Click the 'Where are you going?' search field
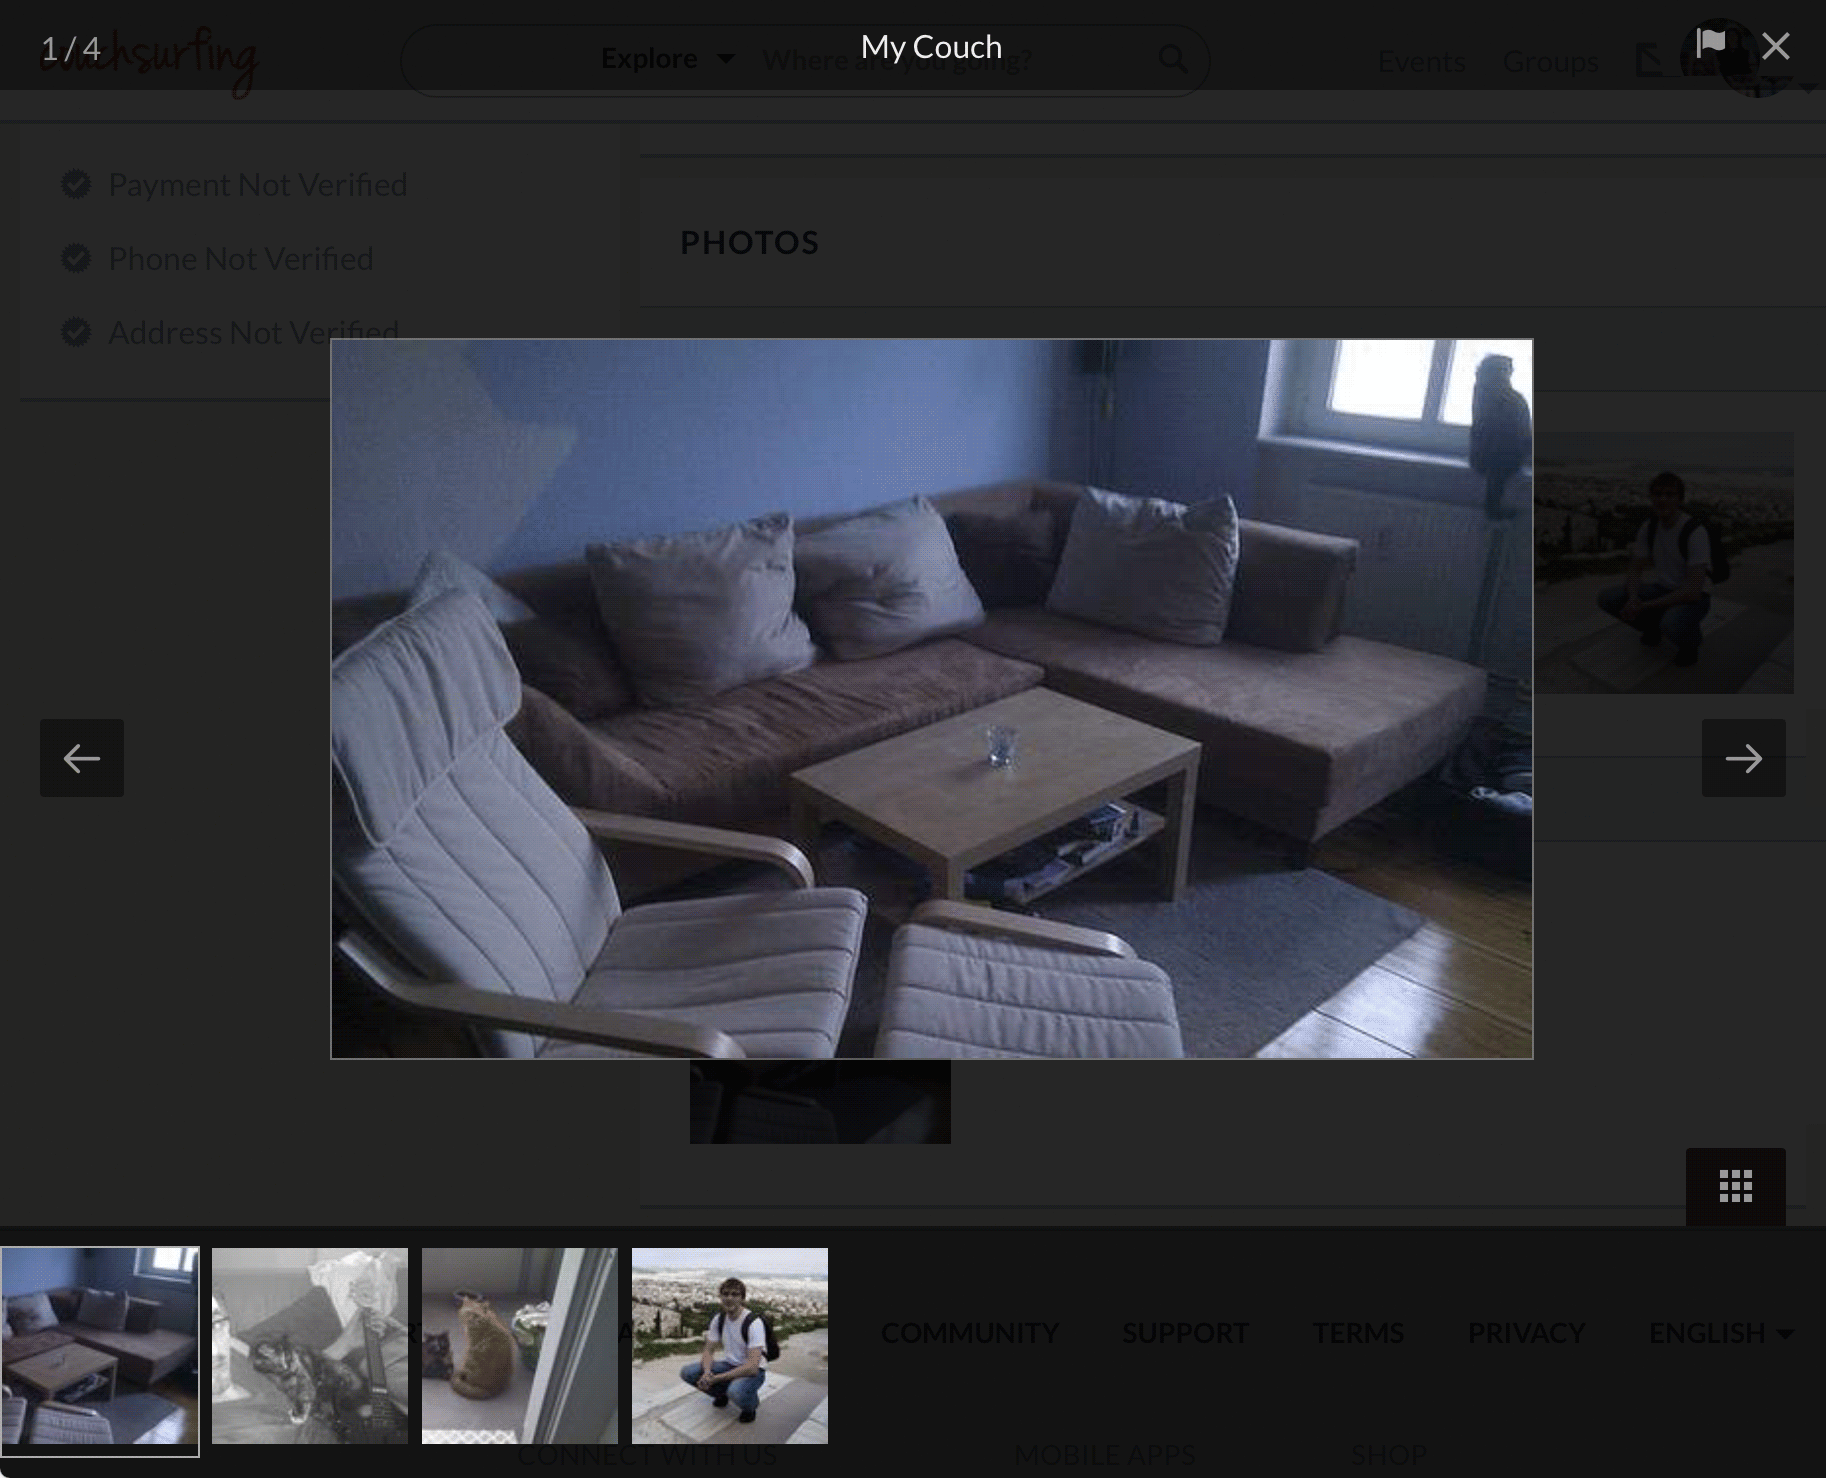The width and height of the screenshot is (1826, 1478). pos(896,61)
